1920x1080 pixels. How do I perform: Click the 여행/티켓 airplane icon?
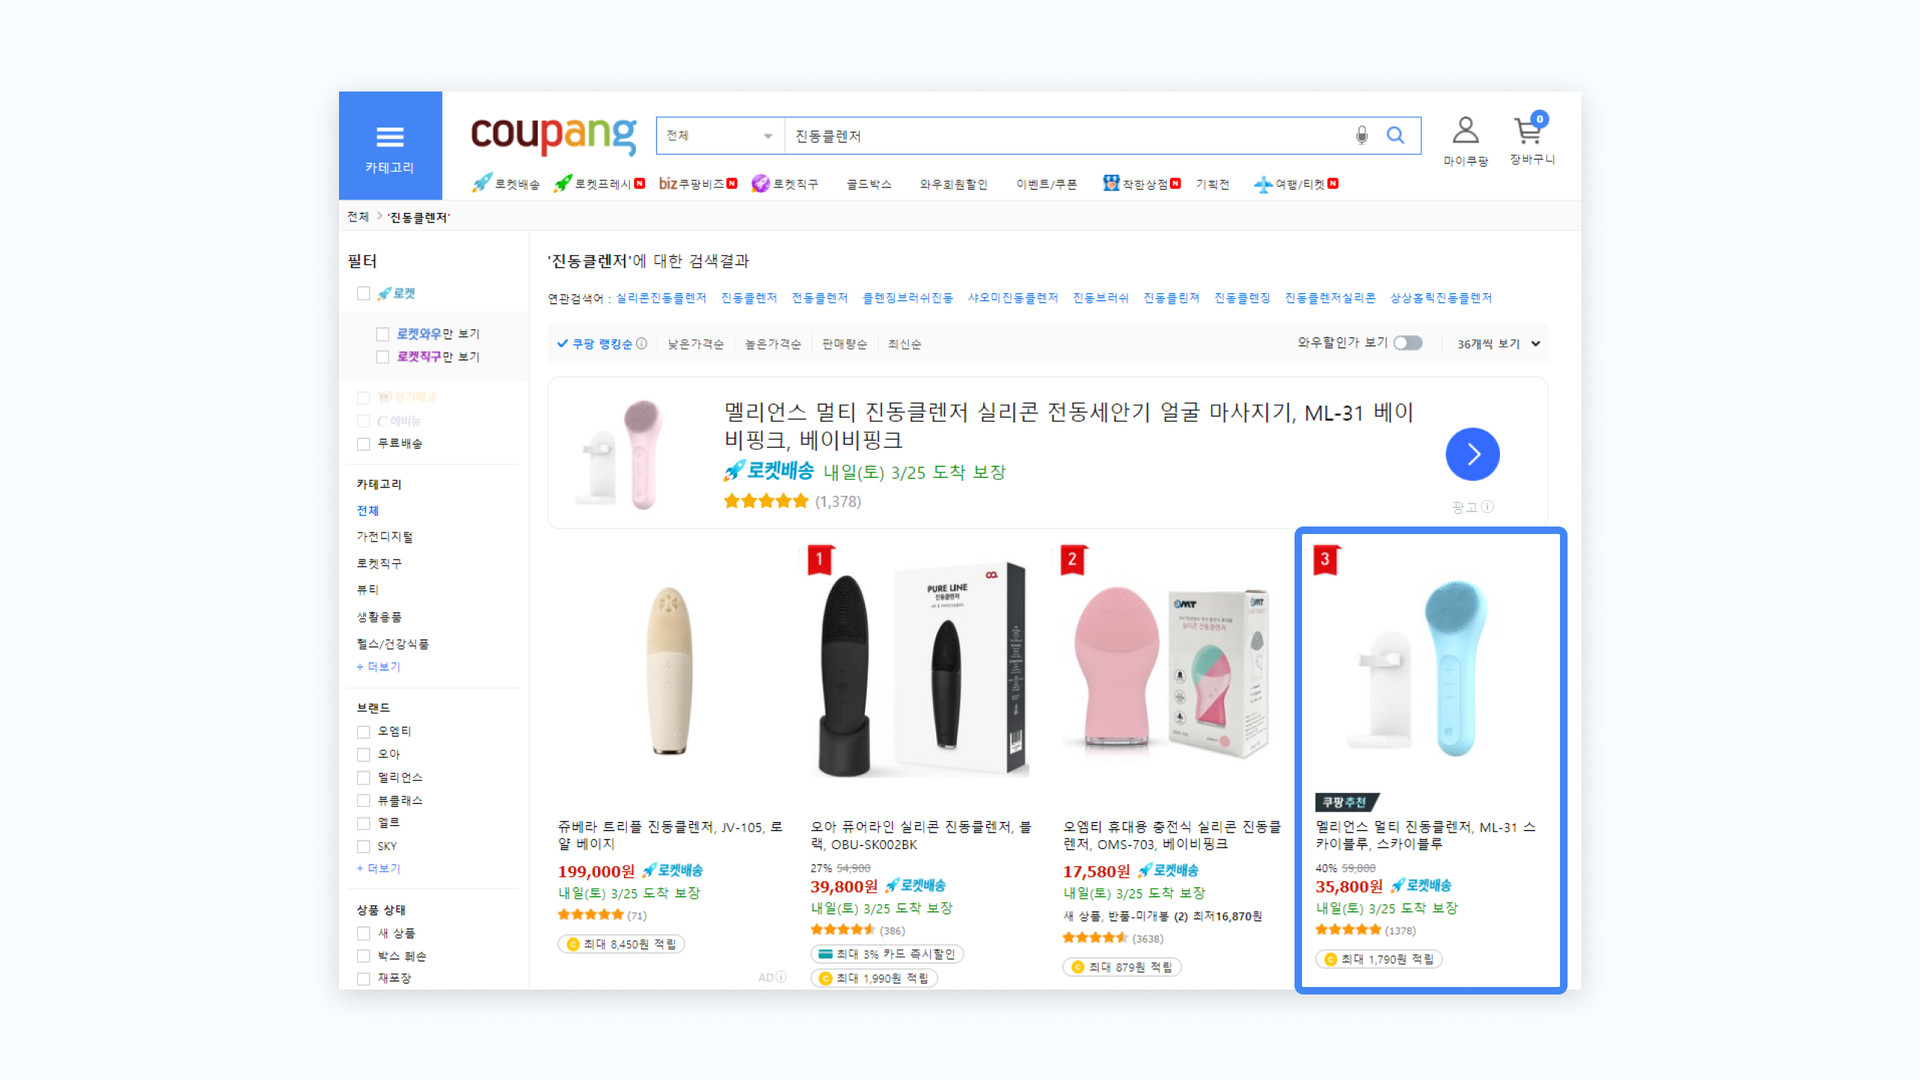pos(1263,184)
